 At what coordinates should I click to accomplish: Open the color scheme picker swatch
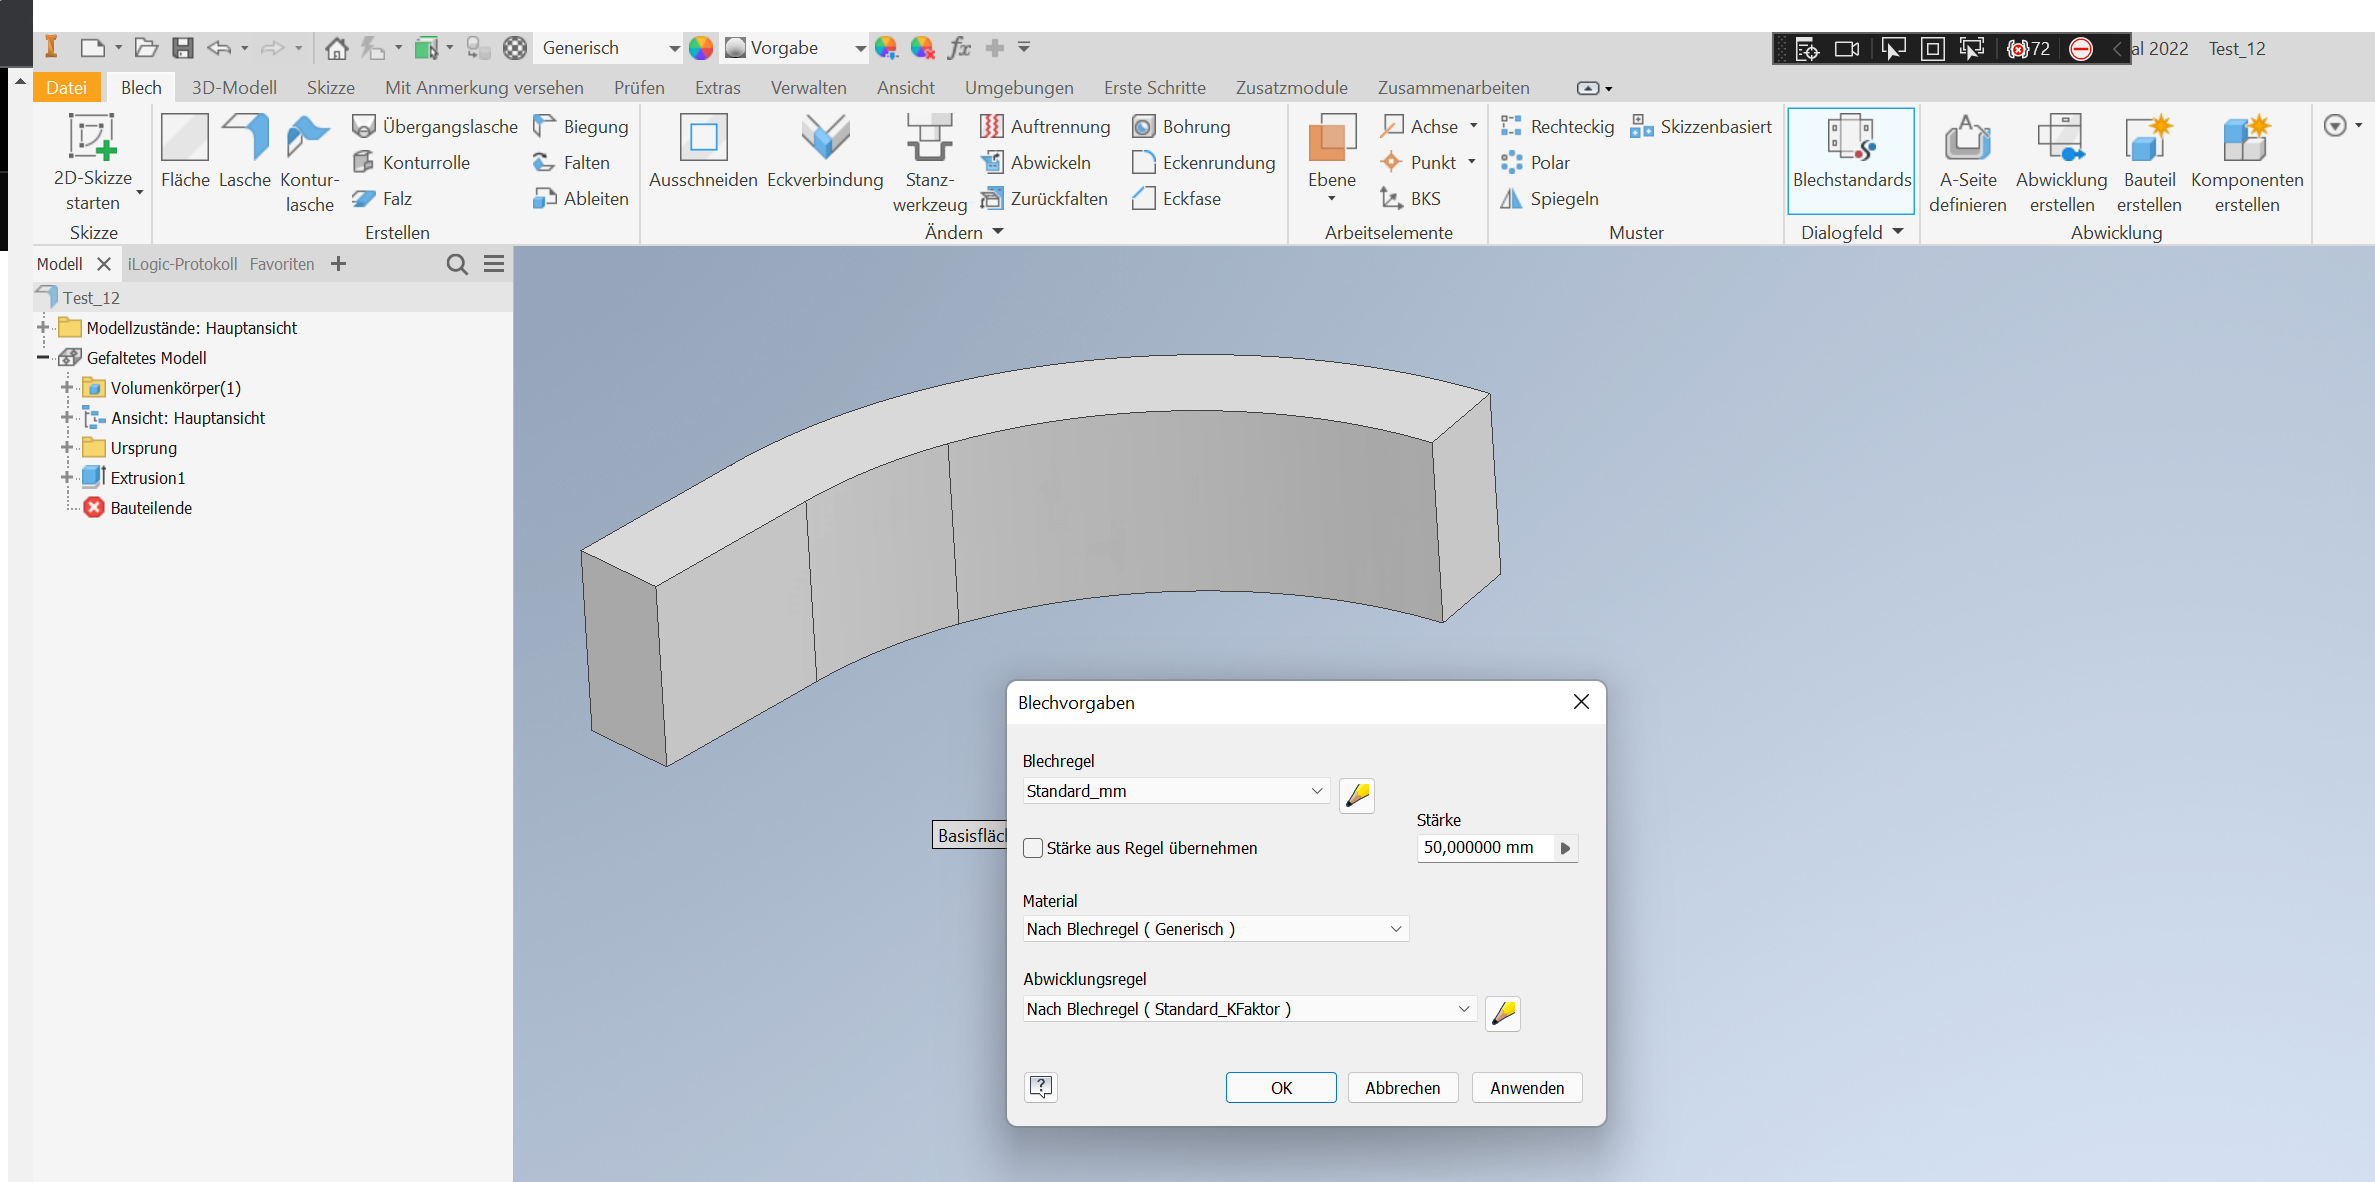(702, 47)
